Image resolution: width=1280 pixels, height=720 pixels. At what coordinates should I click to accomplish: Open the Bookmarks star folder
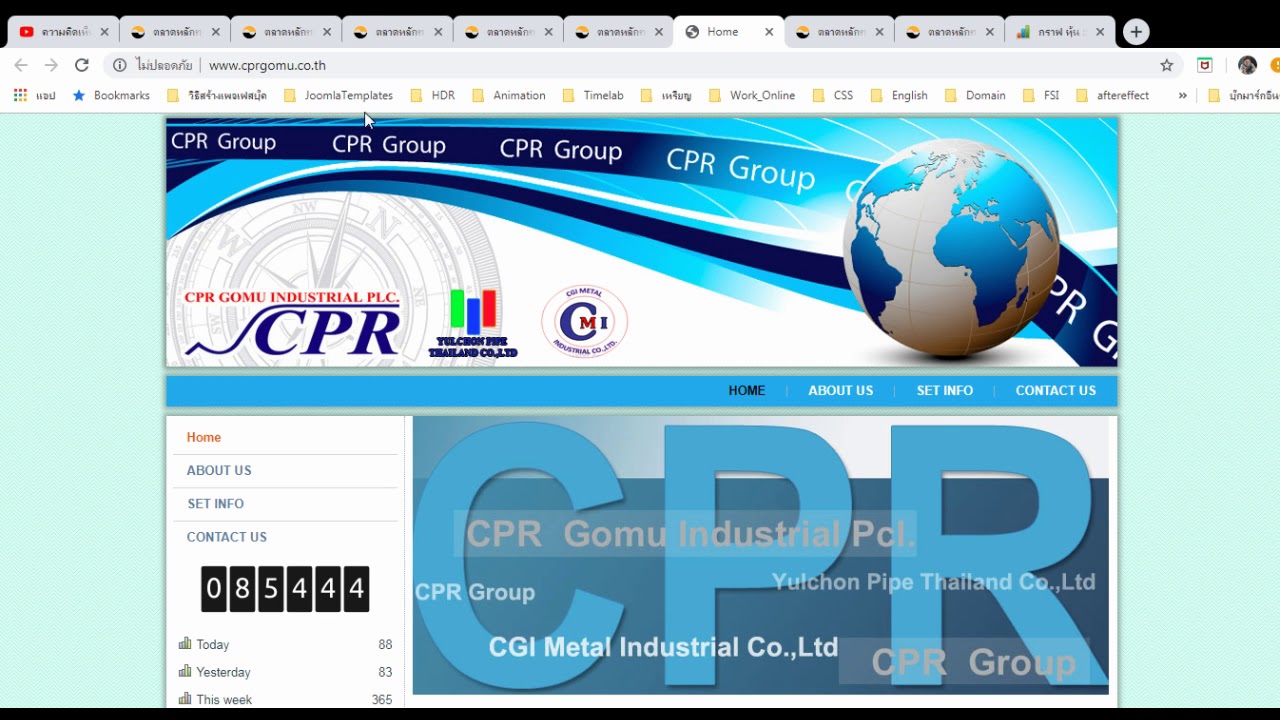point(111,95)
